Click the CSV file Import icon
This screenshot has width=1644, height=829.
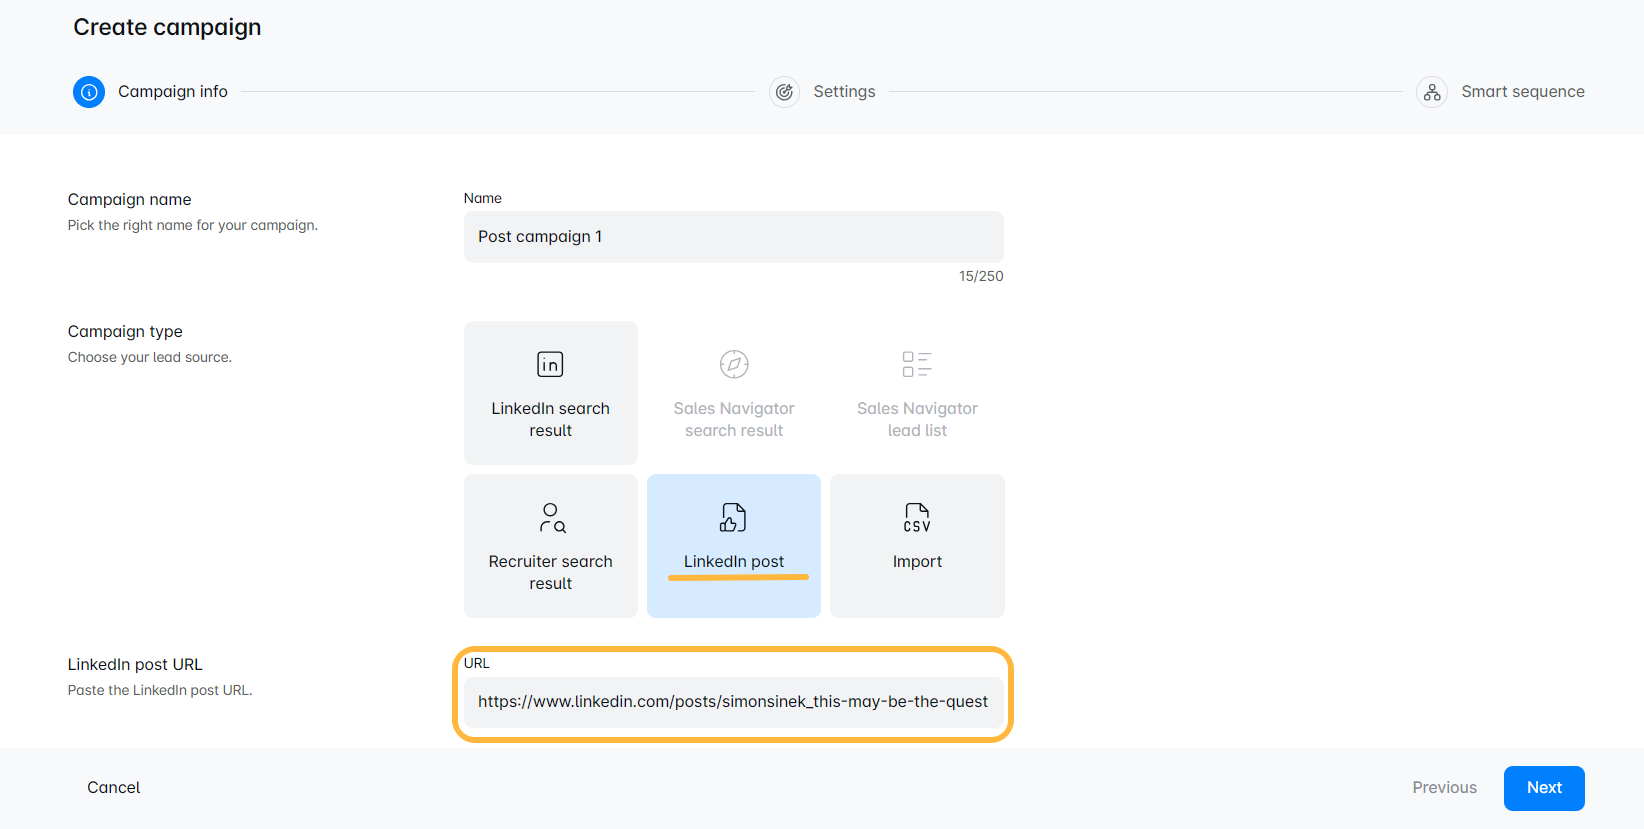tap(917, 517)
